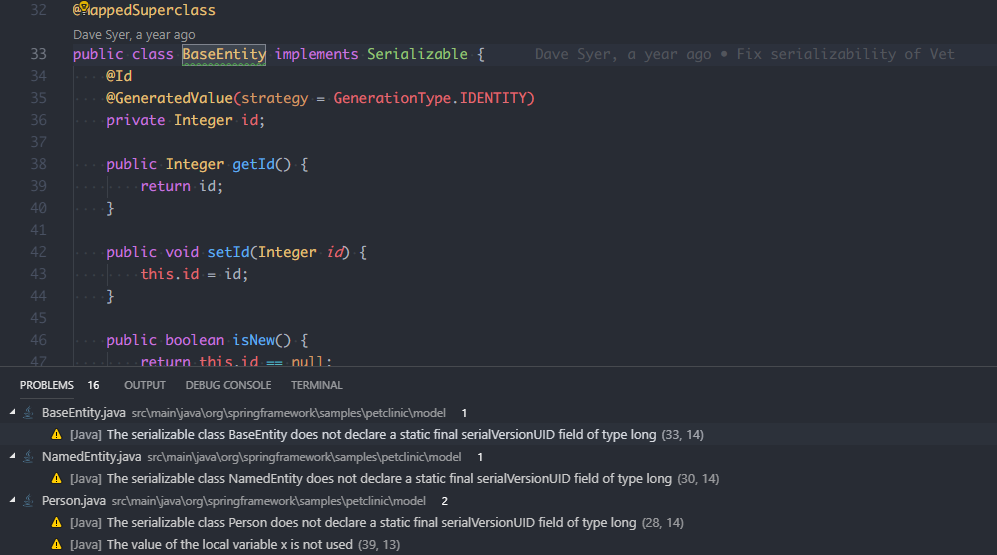The width and height of the screenshot is (997, 555).
Task: Select NamedEntity.java file row in problems
Action: [498, 457]
